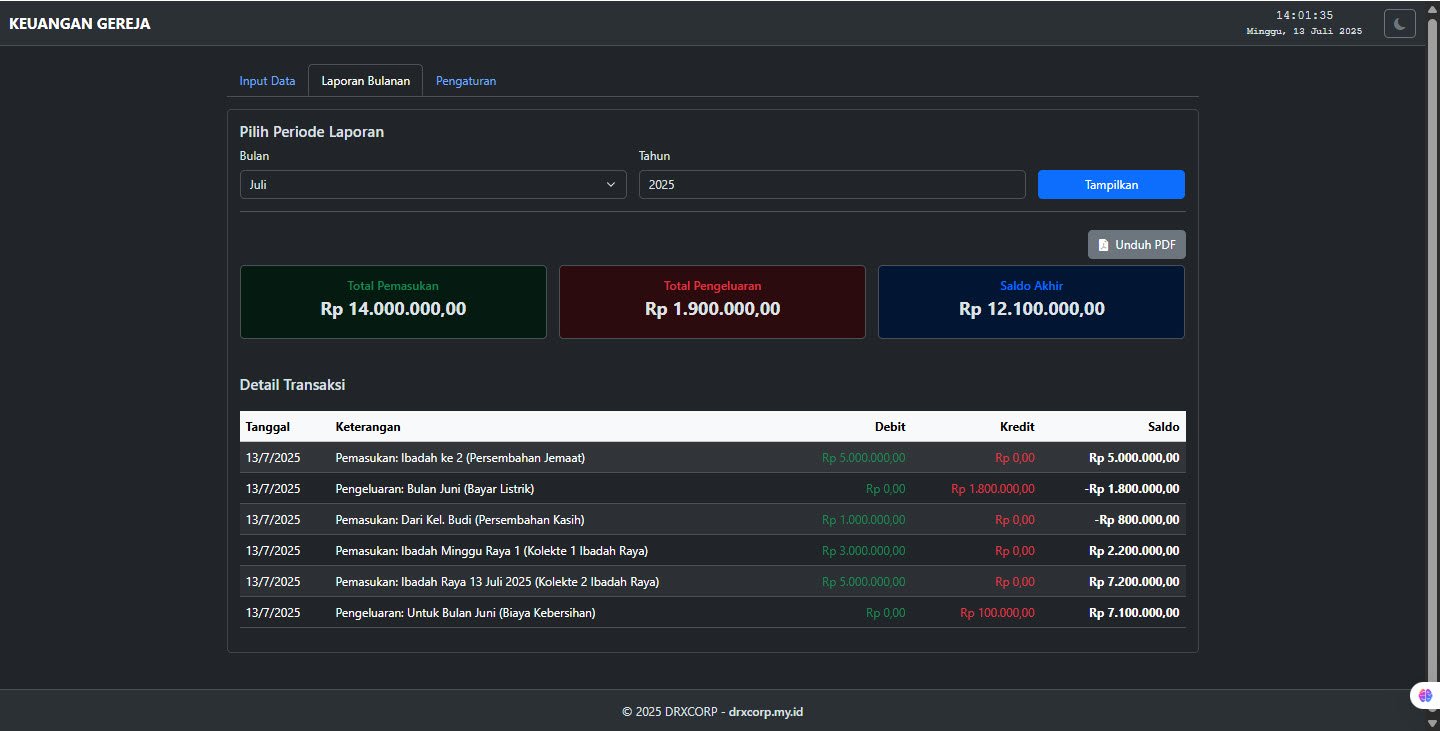This screenshot has height=731, width=1440.
Task: Click the 'Detail Transaksi' heading
Action: tap(293, 385)
